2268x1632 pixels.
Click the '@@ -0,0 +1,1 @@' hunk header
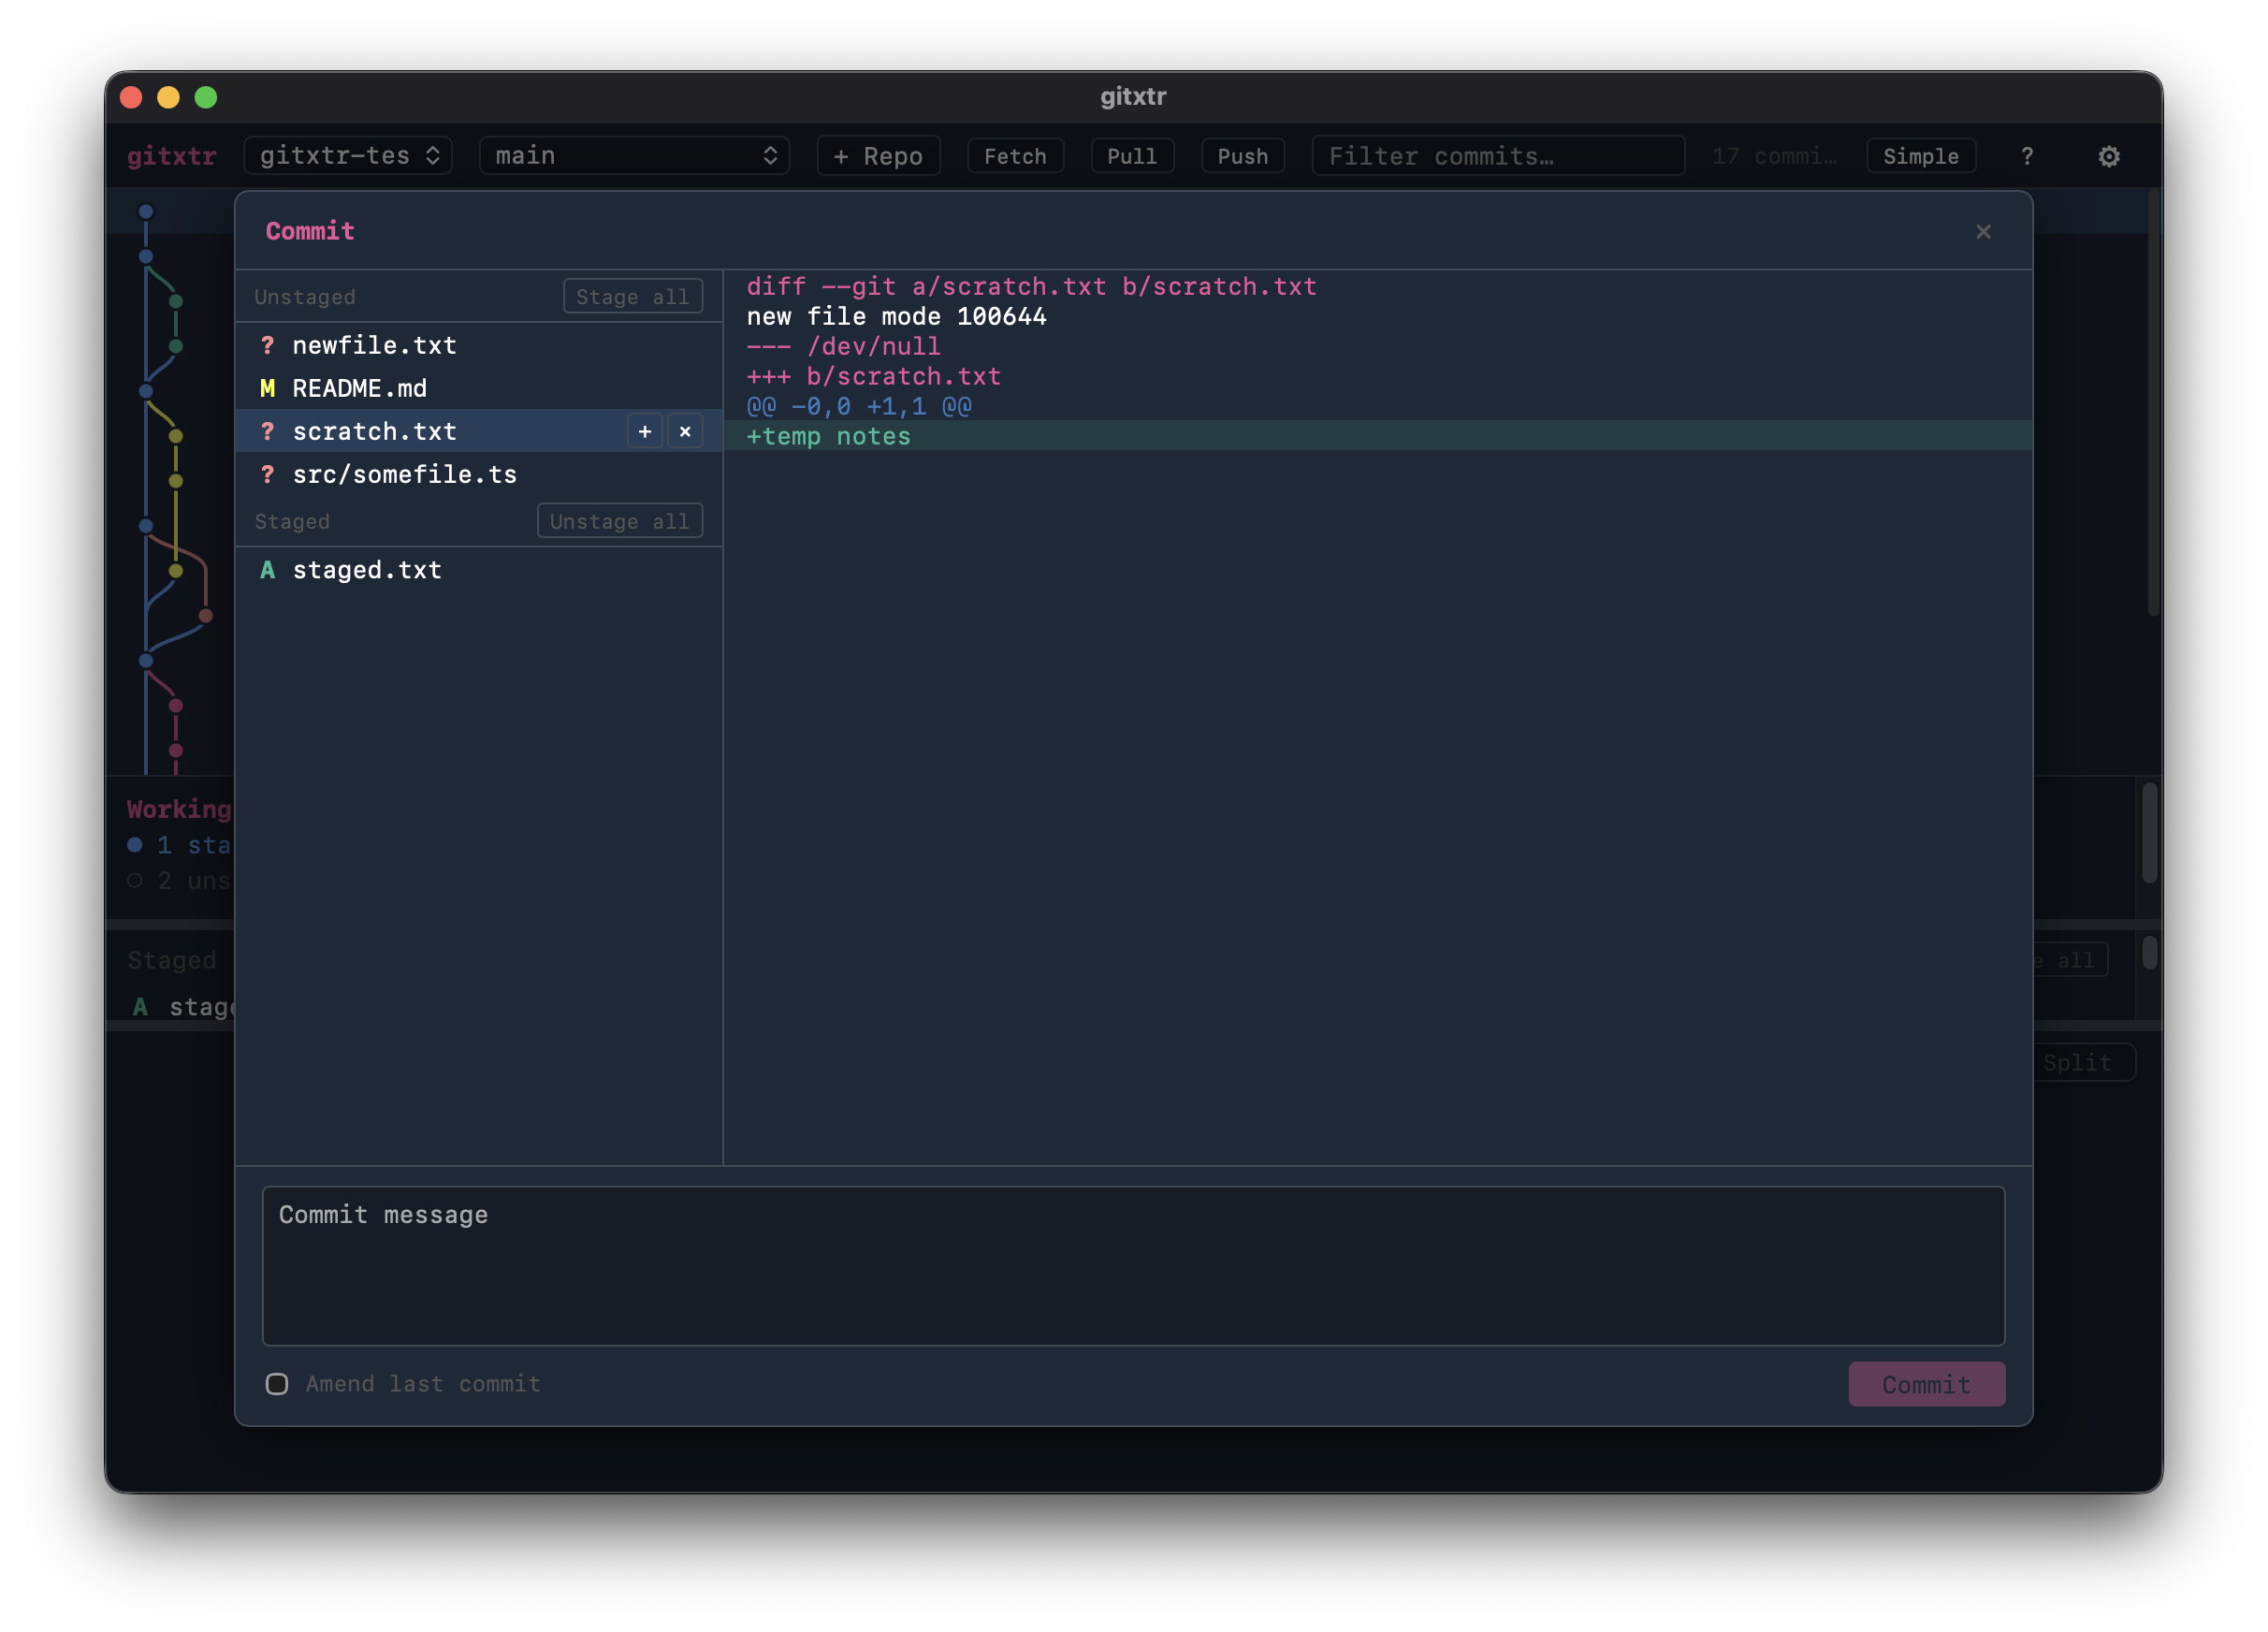point(859,406)
